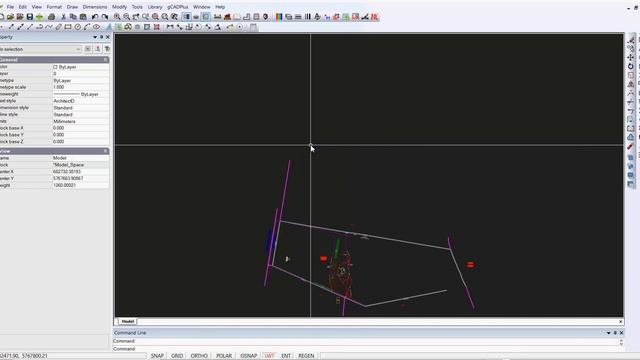Select the Rectangle draw tool
The width and height of the screenshot is (640, 360).
coord(68,27)
